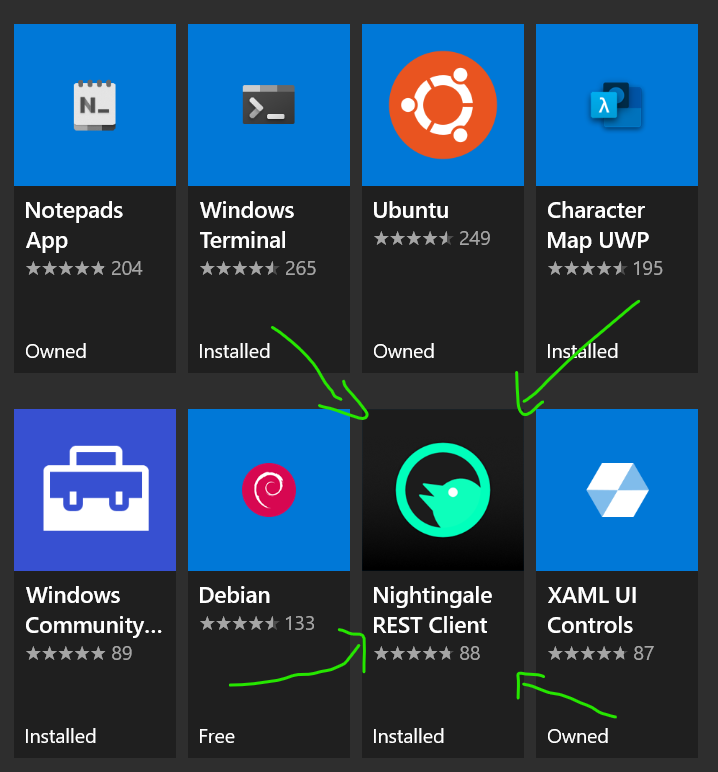This screenshot has width=718, height=772.
Task: Click "Installed" under Nightingale REST Client
Action: [x=408, y=737]
